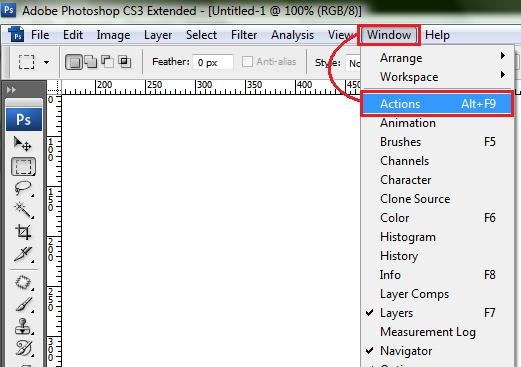The width and height of the screenshot is (521, 367).
Task: Select the Rectangular Marquee tool in toolbox
Action: tap(23, 166)
